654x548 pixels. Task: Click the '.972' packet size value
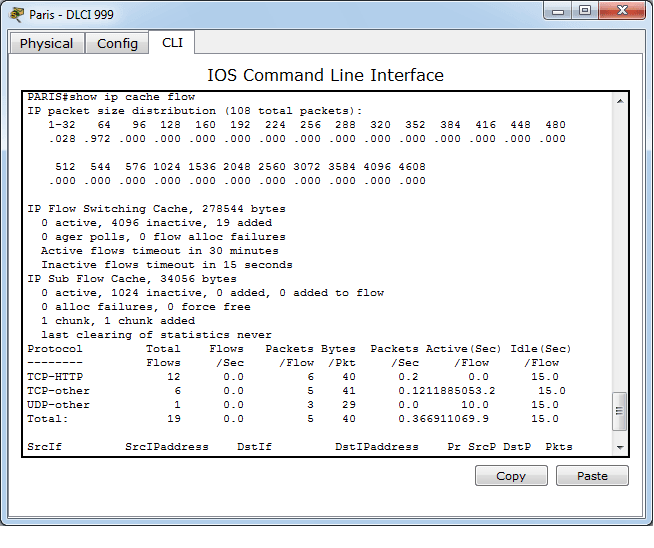(x=97, y=139)
